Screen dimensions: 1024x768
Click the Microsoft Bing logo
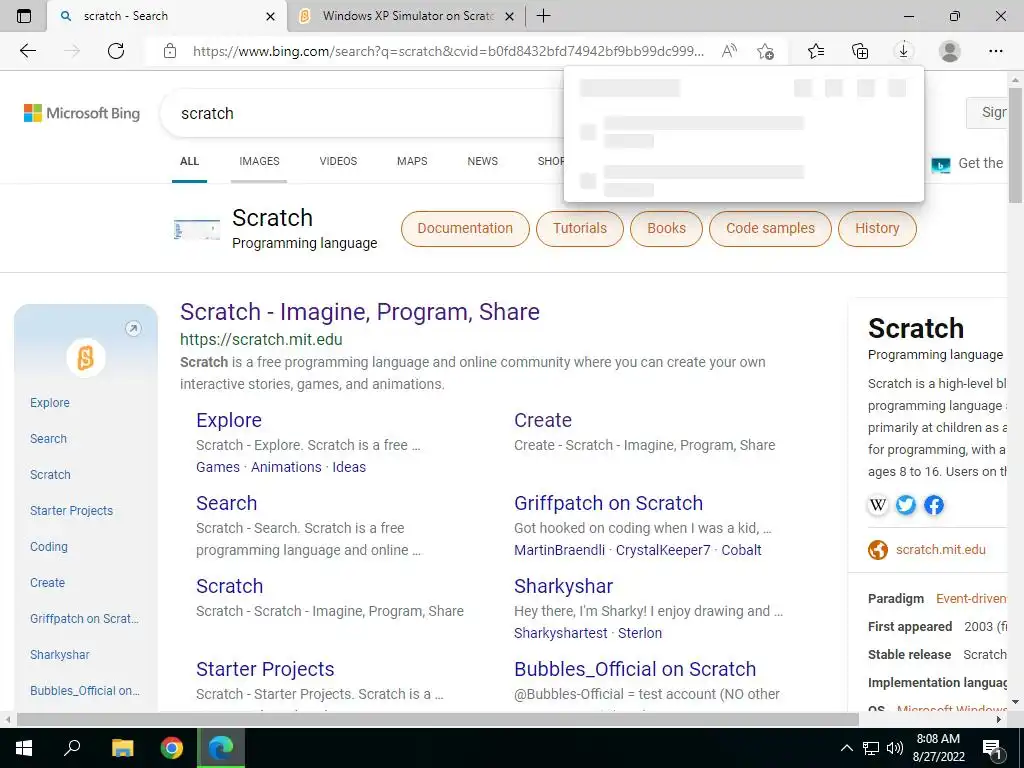82,113
